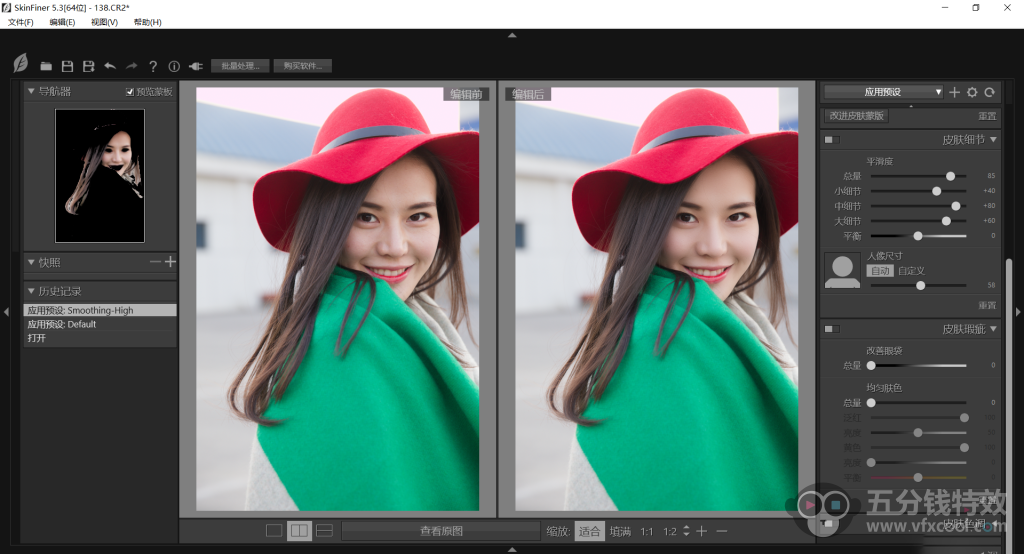
Task: Click the 平衡 smoothness balance slider
Action: (918, 236)
